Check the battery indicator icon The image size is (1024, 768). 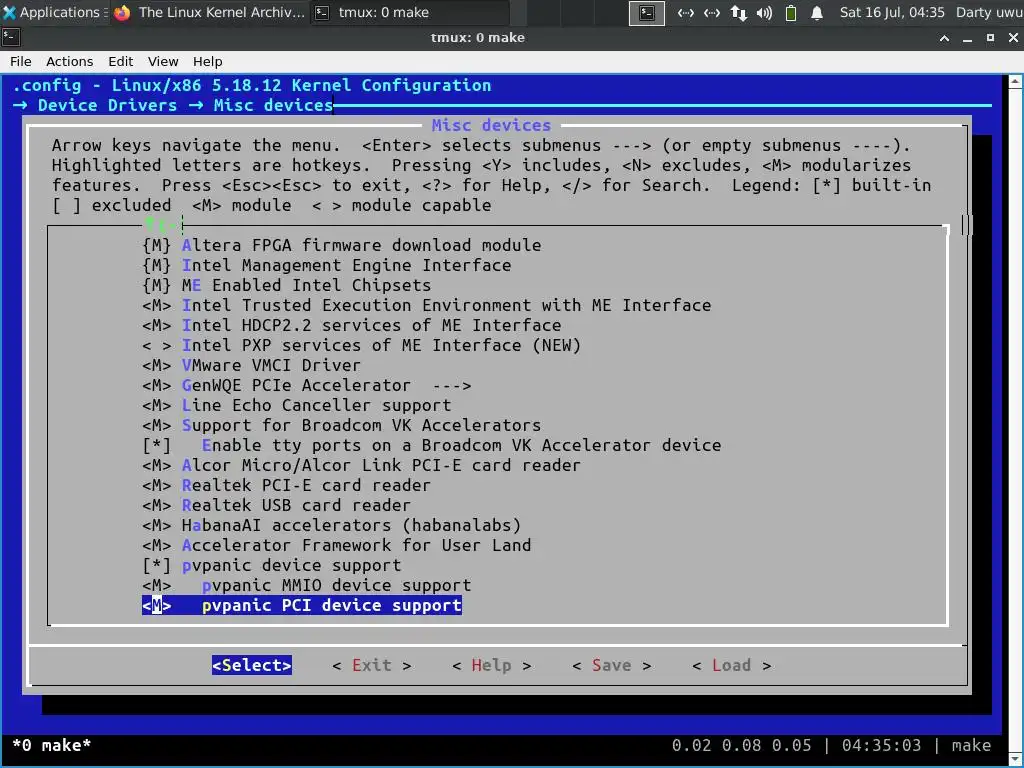pos(790,12)
